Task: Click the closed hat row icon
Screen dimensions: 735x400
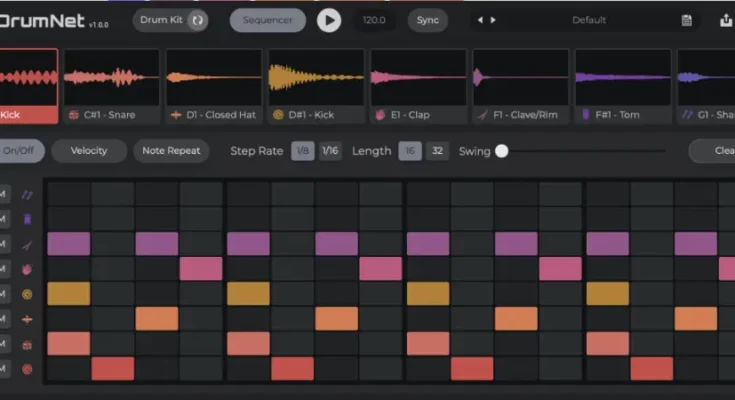Action: [28, 319]
